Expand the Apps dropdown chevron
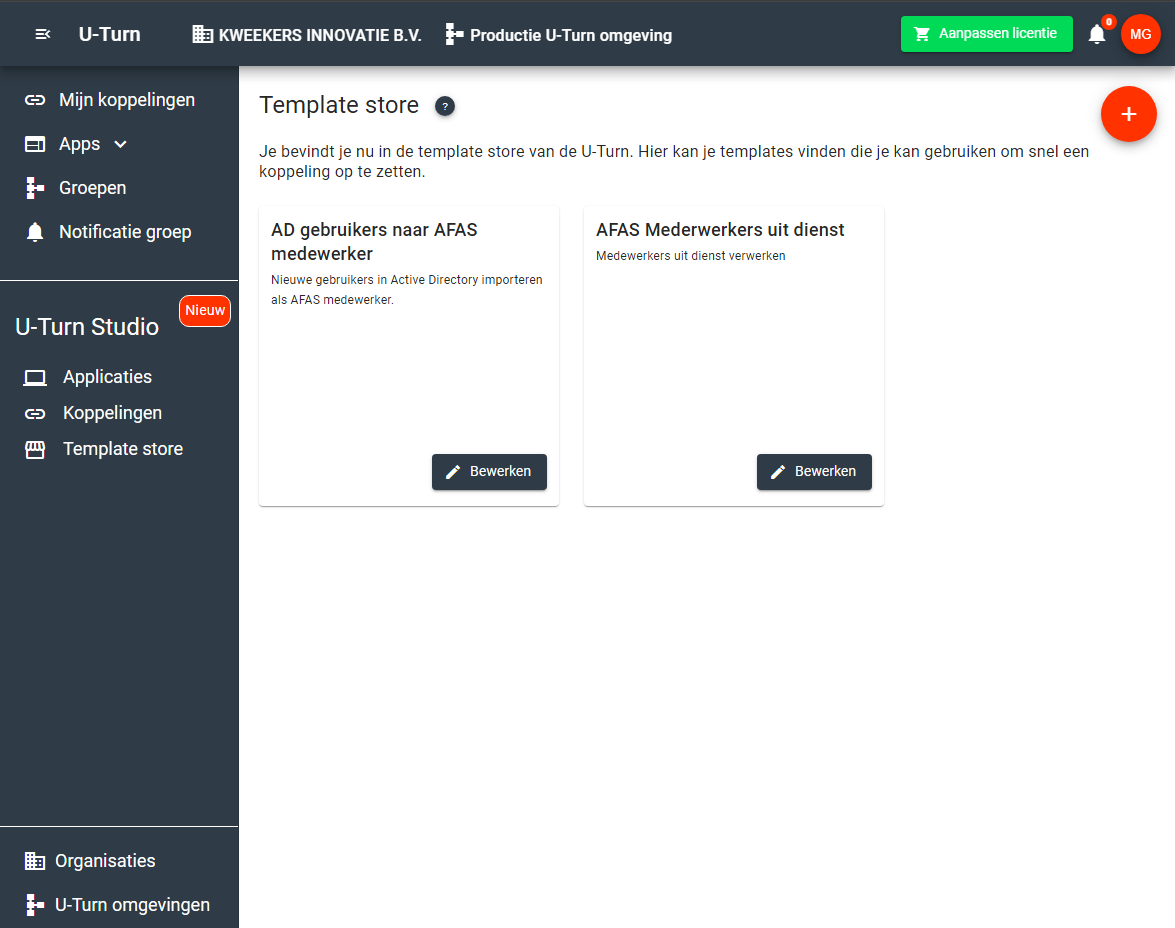 coord(121,144)
